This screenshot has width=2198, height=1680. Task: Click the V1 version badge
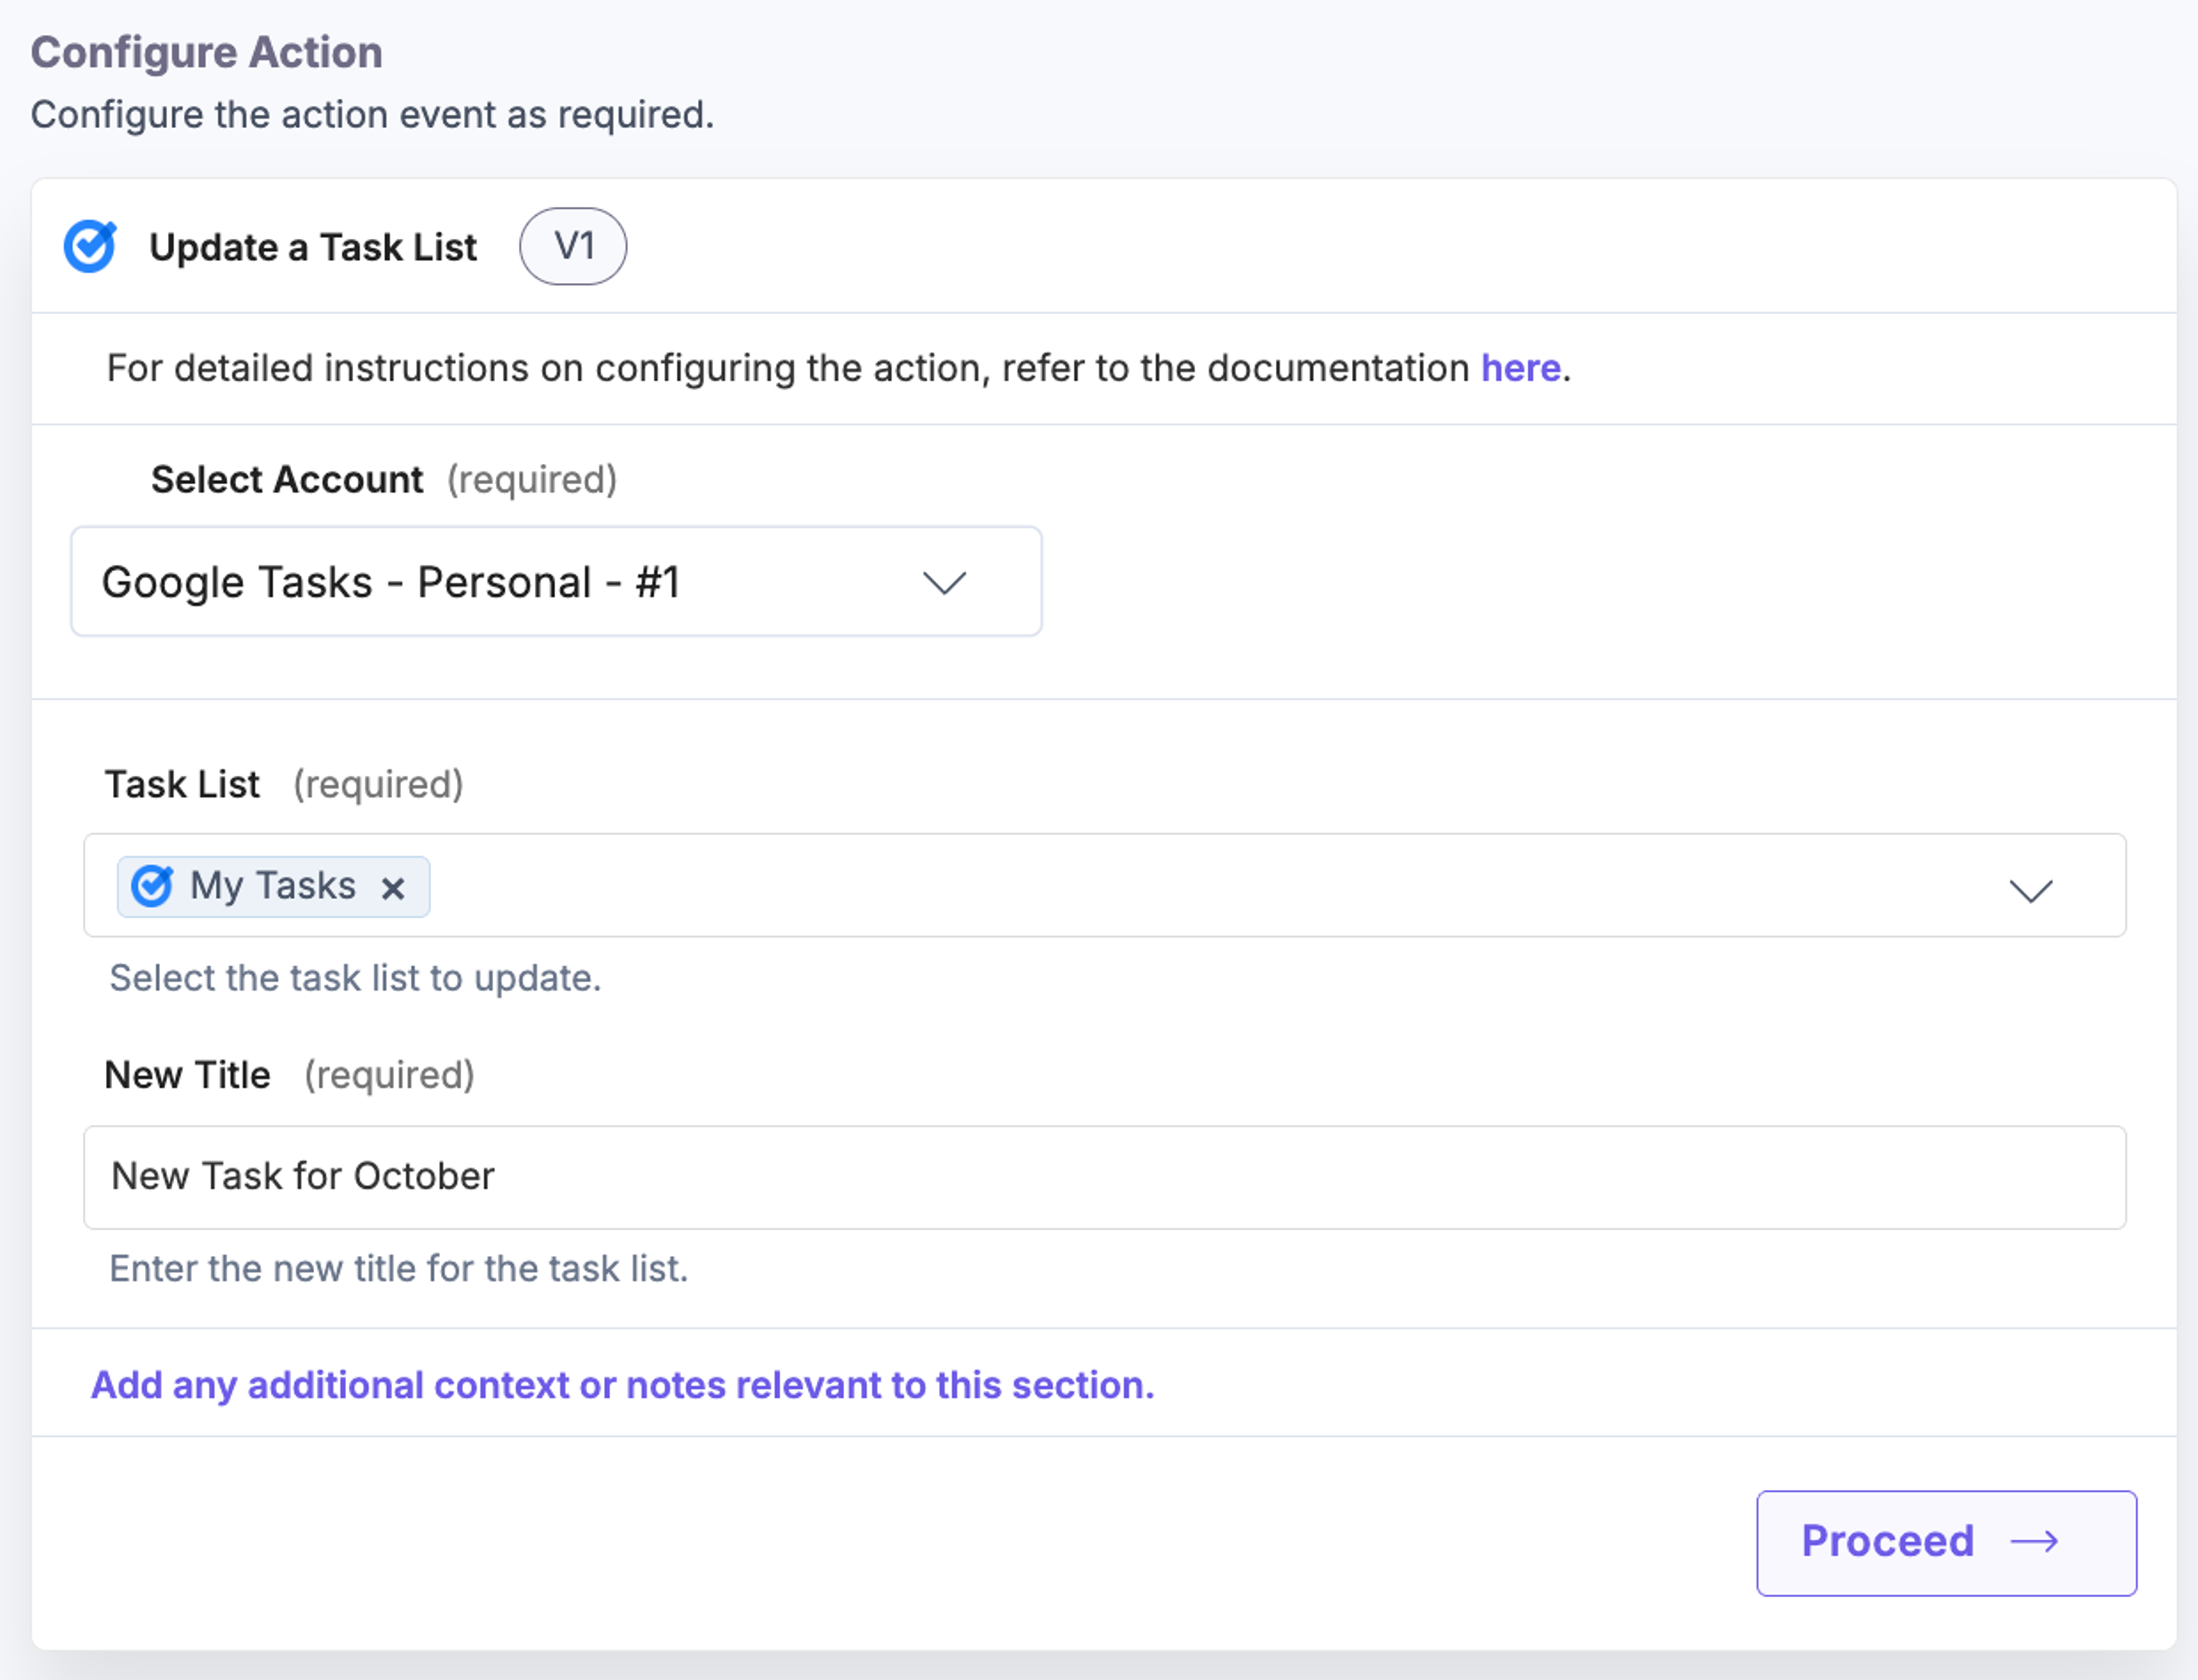573,246
